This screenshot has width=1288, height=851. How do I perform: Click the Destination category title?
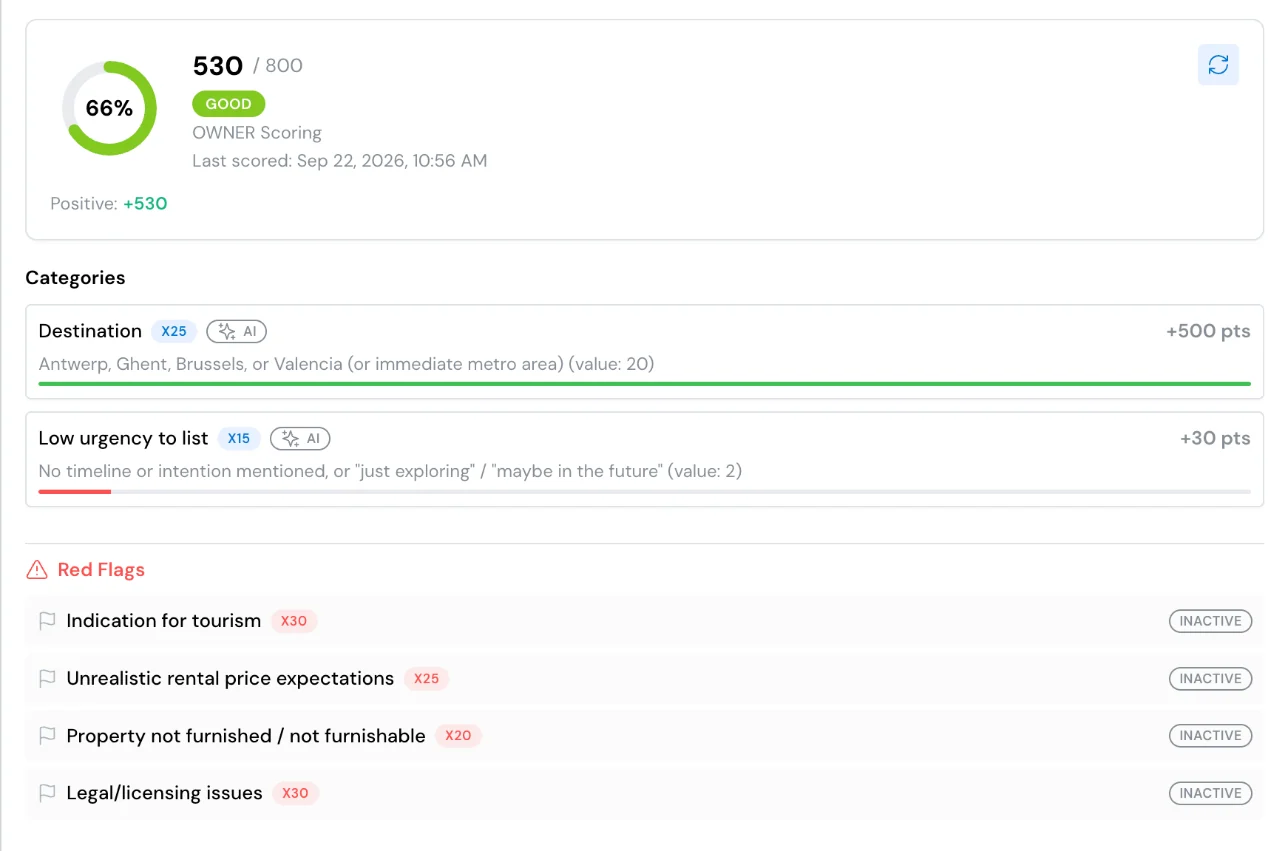click(x=90, y=331)
